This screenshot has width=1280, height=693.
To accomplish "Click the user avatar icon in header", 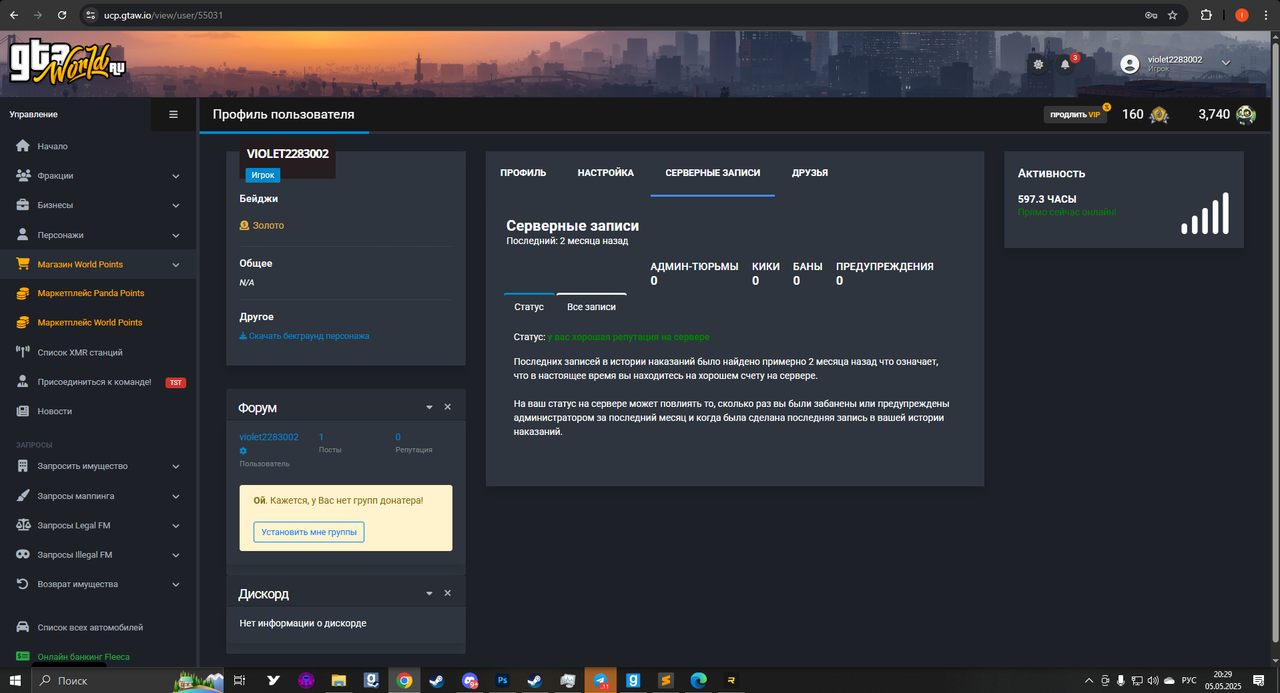I will coord(1130,64).
